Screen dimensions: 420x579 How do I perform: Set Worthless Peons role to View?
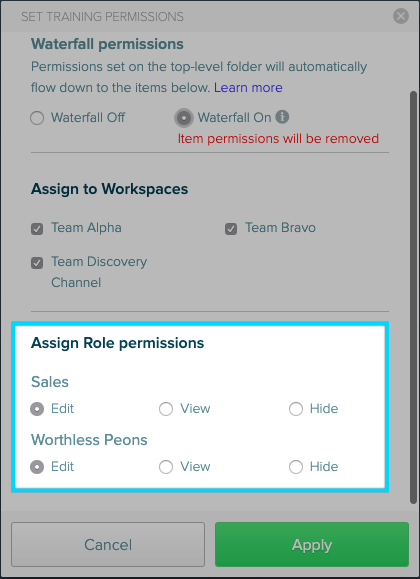(166, 467)
